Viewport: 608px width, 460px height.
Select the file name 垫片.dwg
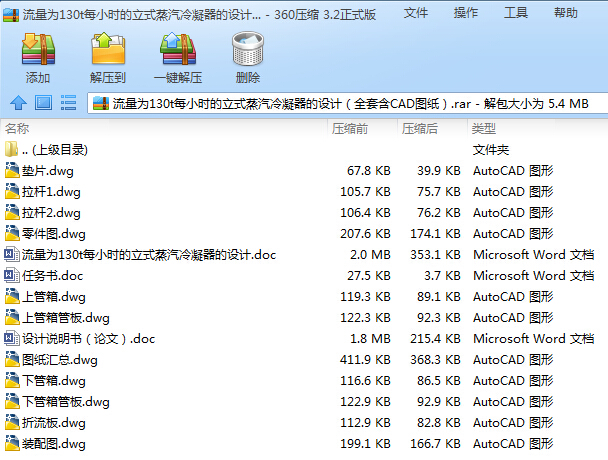(48, 171)
